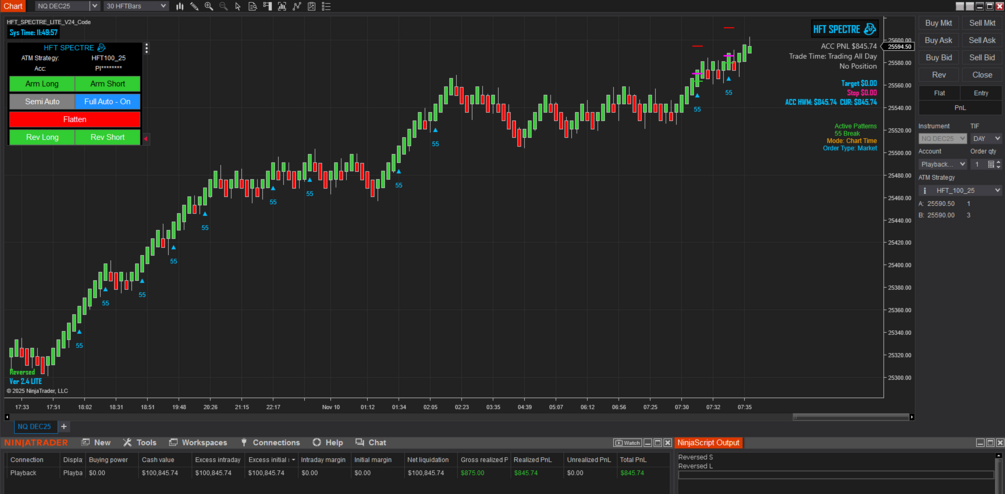This screenshot has width=1005, height=494.
Task: Open the bar type chart style icon
Action: point(179,6)
